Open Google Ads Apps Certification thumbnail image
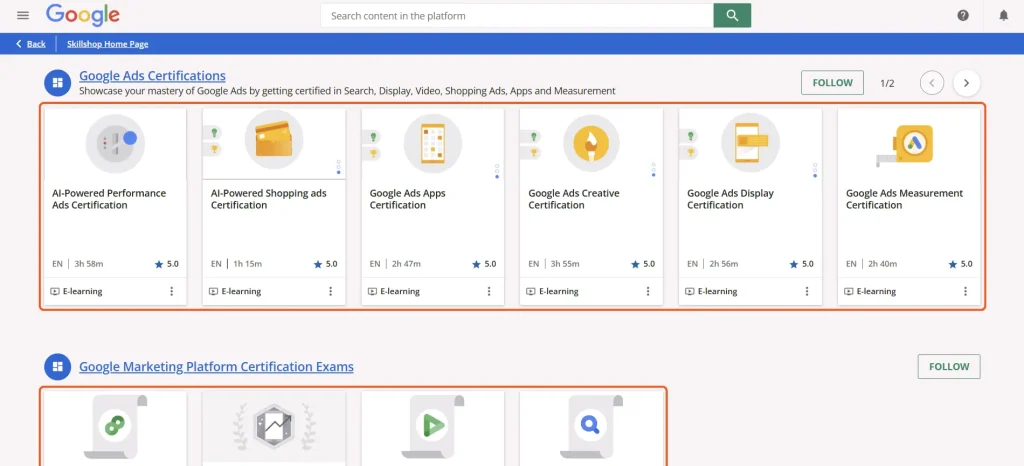This screenshot has width=1024, height=466. pyautogui.click(x=432, y=142)
